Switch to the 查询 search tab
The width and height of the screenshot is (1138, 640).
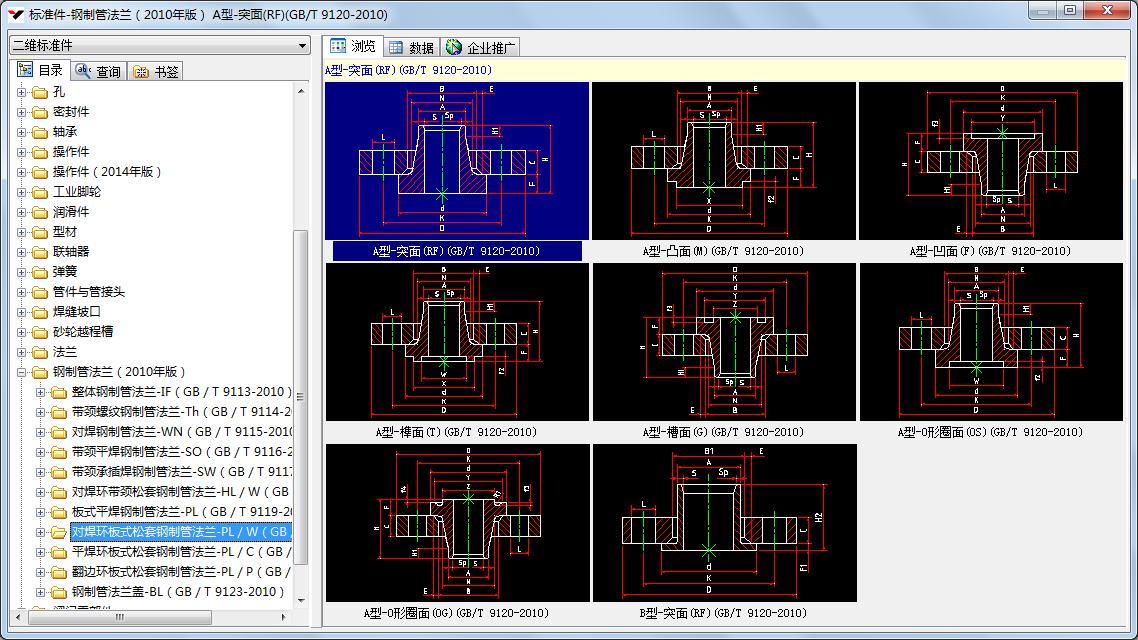[x=98, y=71]
